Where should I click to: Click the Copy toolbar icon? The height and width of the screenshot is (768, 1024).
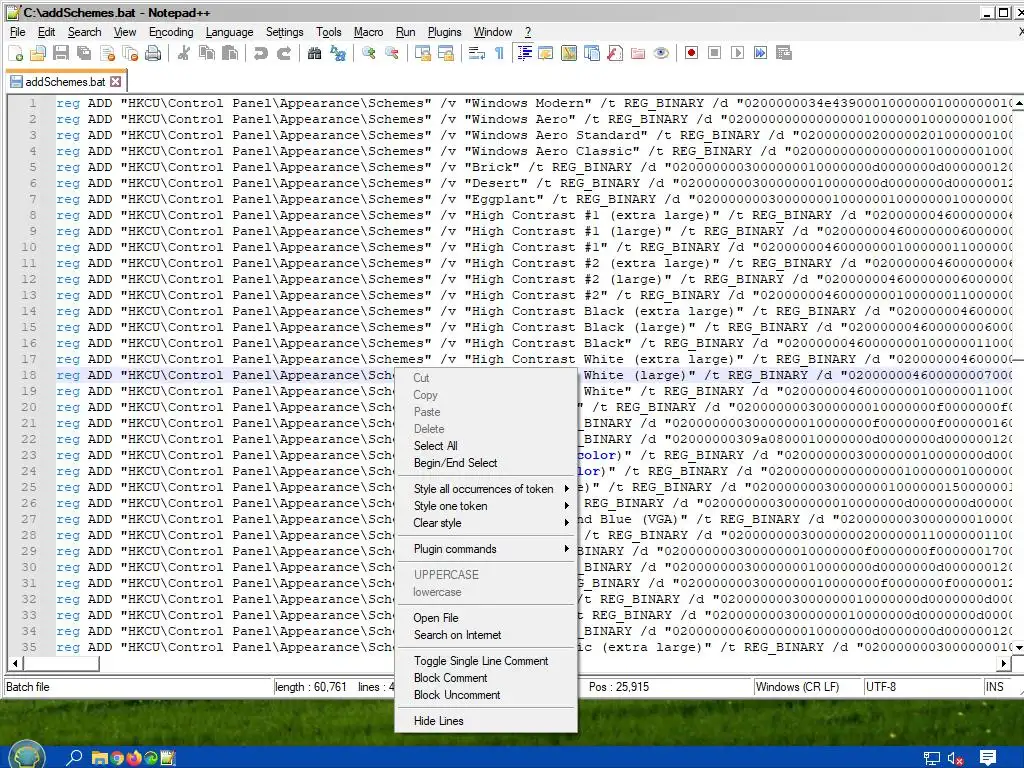(207, 54)
